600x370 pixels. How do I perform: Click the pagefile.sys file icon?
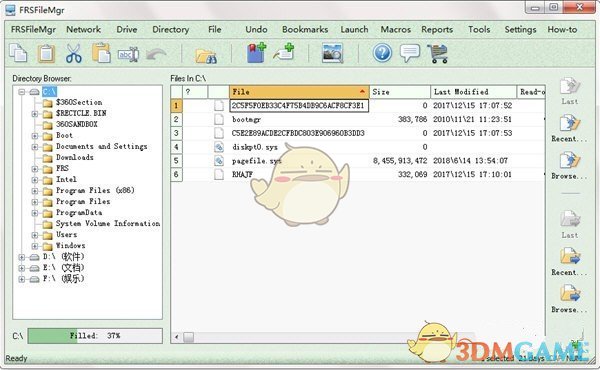pos(219,161)
